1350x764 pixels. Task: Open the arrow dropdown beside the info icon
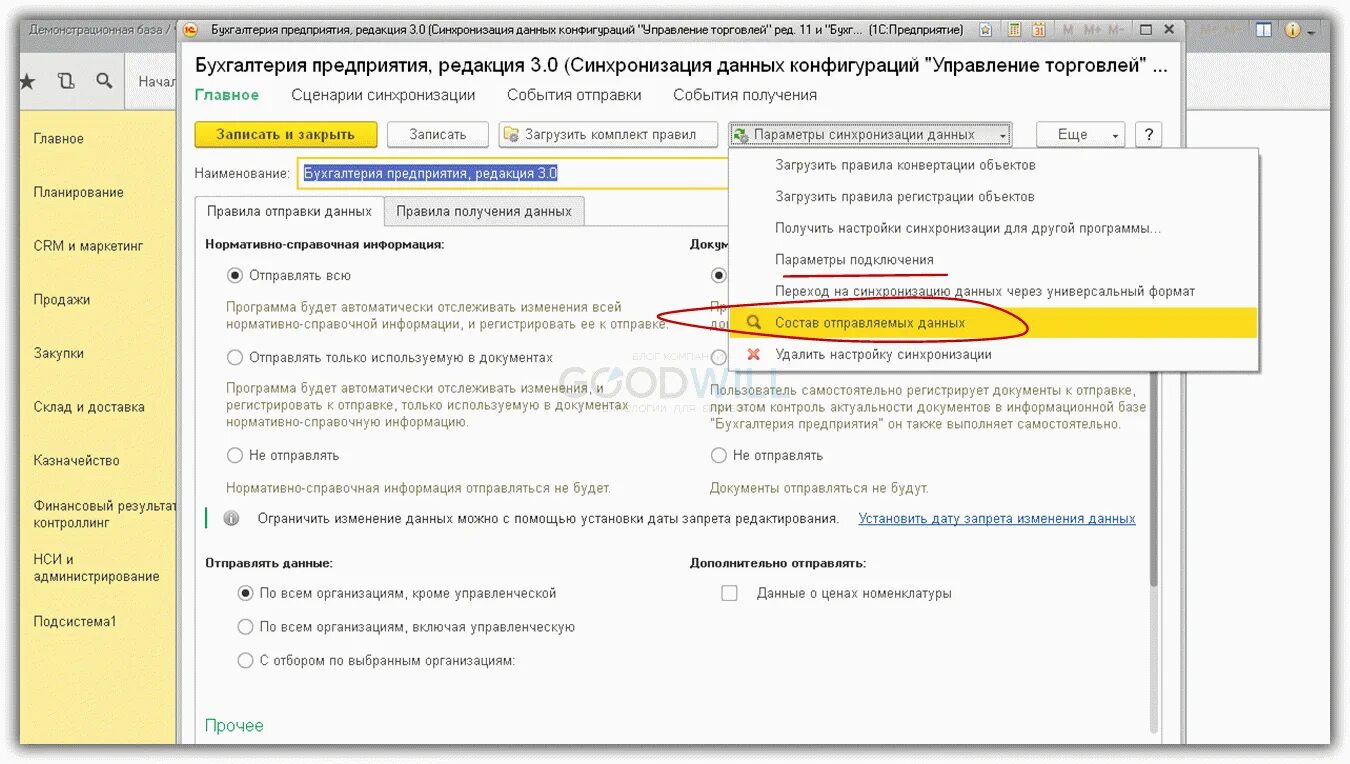click(1310, 31)
